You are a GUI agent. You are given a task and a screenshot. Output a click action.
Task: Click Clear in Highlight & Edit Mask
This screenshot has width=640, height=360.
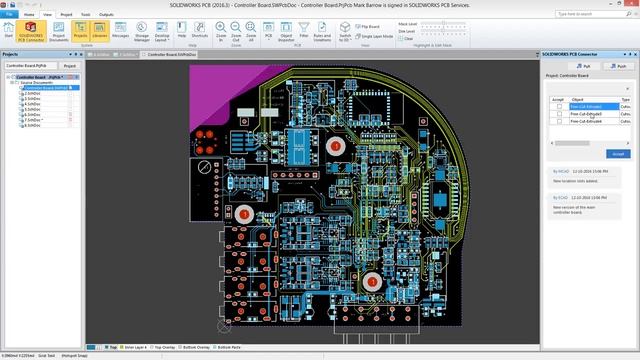point(406,39)
